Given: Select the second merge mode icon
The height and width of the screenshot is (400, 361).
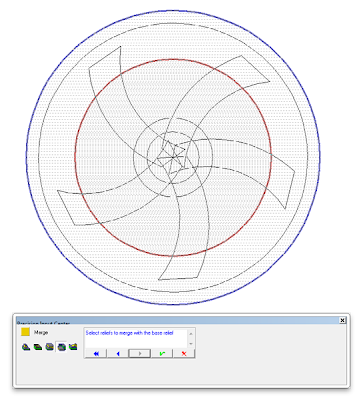Looking at the screenshot, I should pos(38,347).
